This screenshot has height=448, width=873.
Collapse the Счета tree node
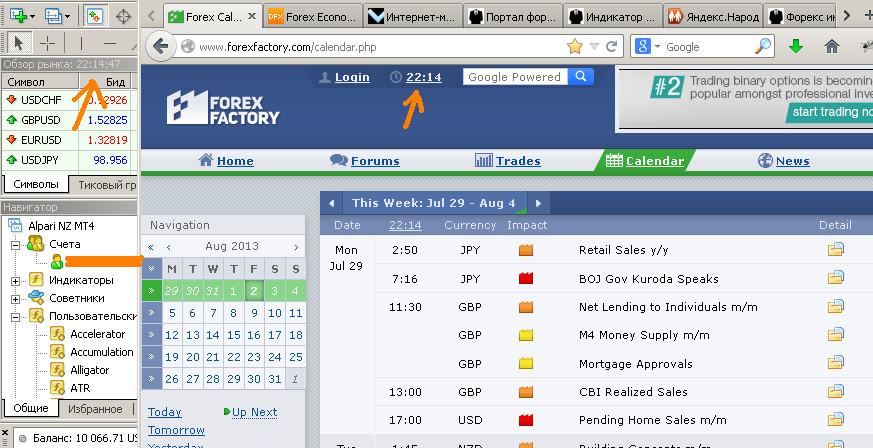pos(16,245)
